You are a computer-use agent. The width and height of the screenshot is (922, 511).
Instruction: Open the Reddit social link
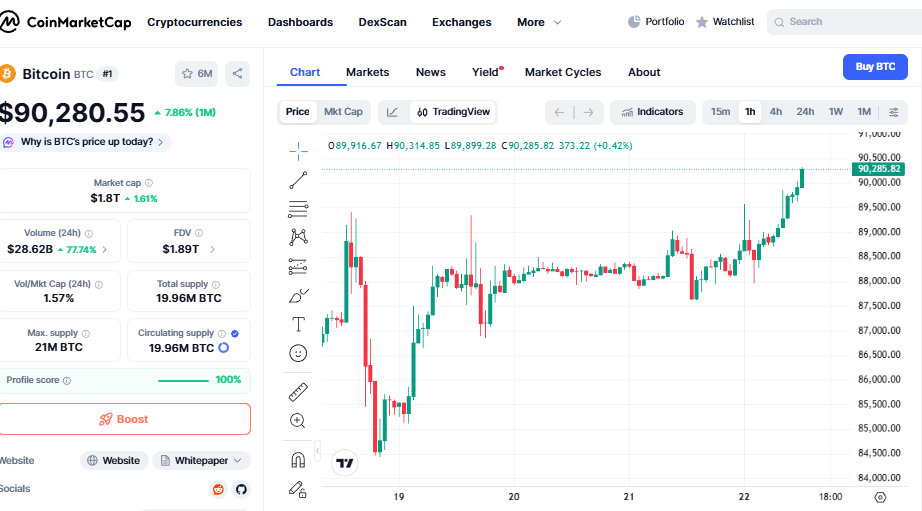(x=218, y=489)
